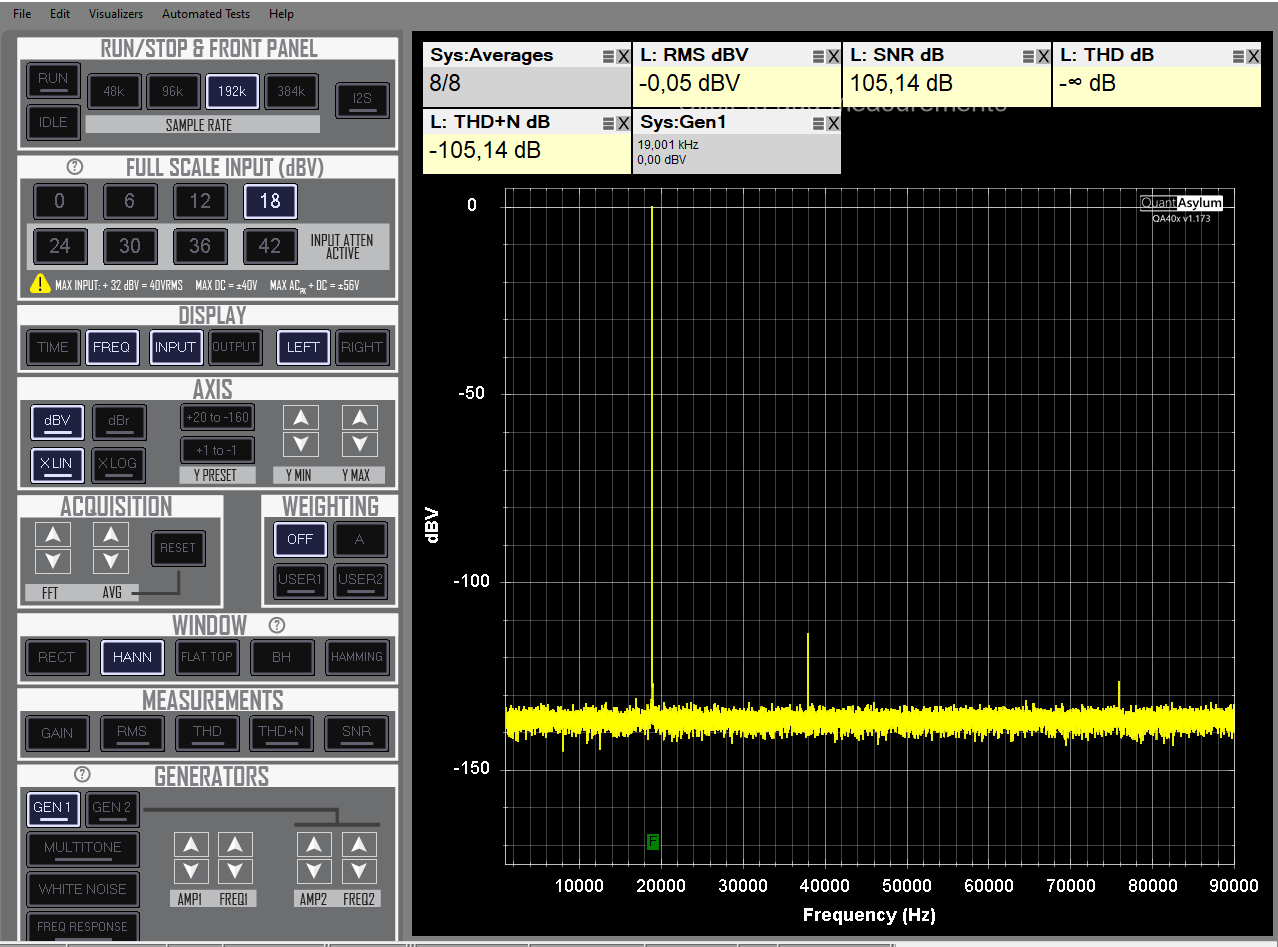Viewport: 1278px width, 947px height.
Task: Open the Visualizers menu
Action: (x=116, y=14)
